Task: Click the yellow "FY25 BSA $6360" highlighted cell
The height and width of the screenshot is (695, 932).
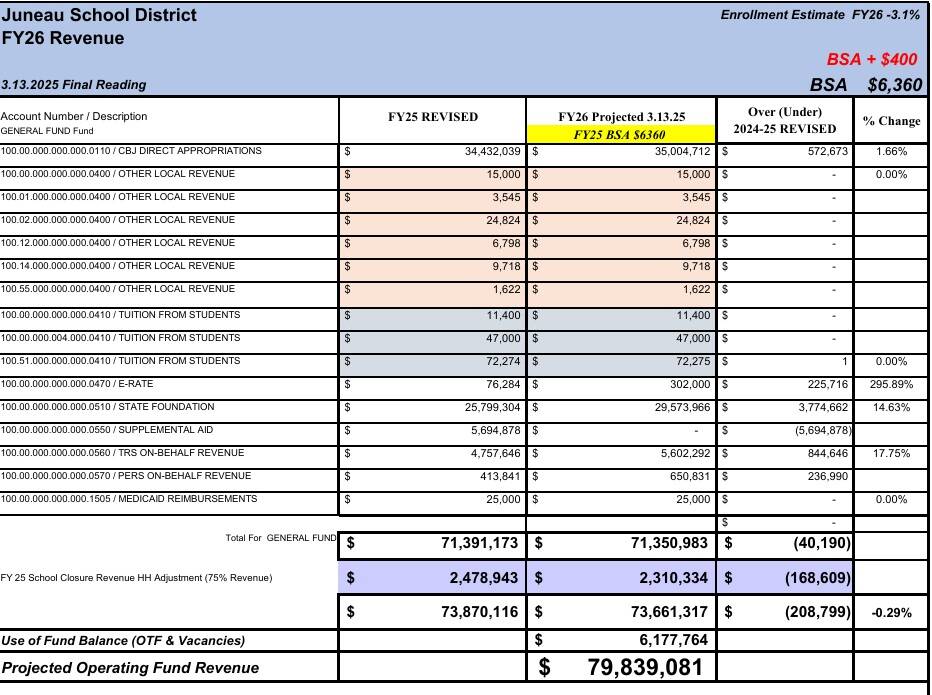Action: click(621, 134)
